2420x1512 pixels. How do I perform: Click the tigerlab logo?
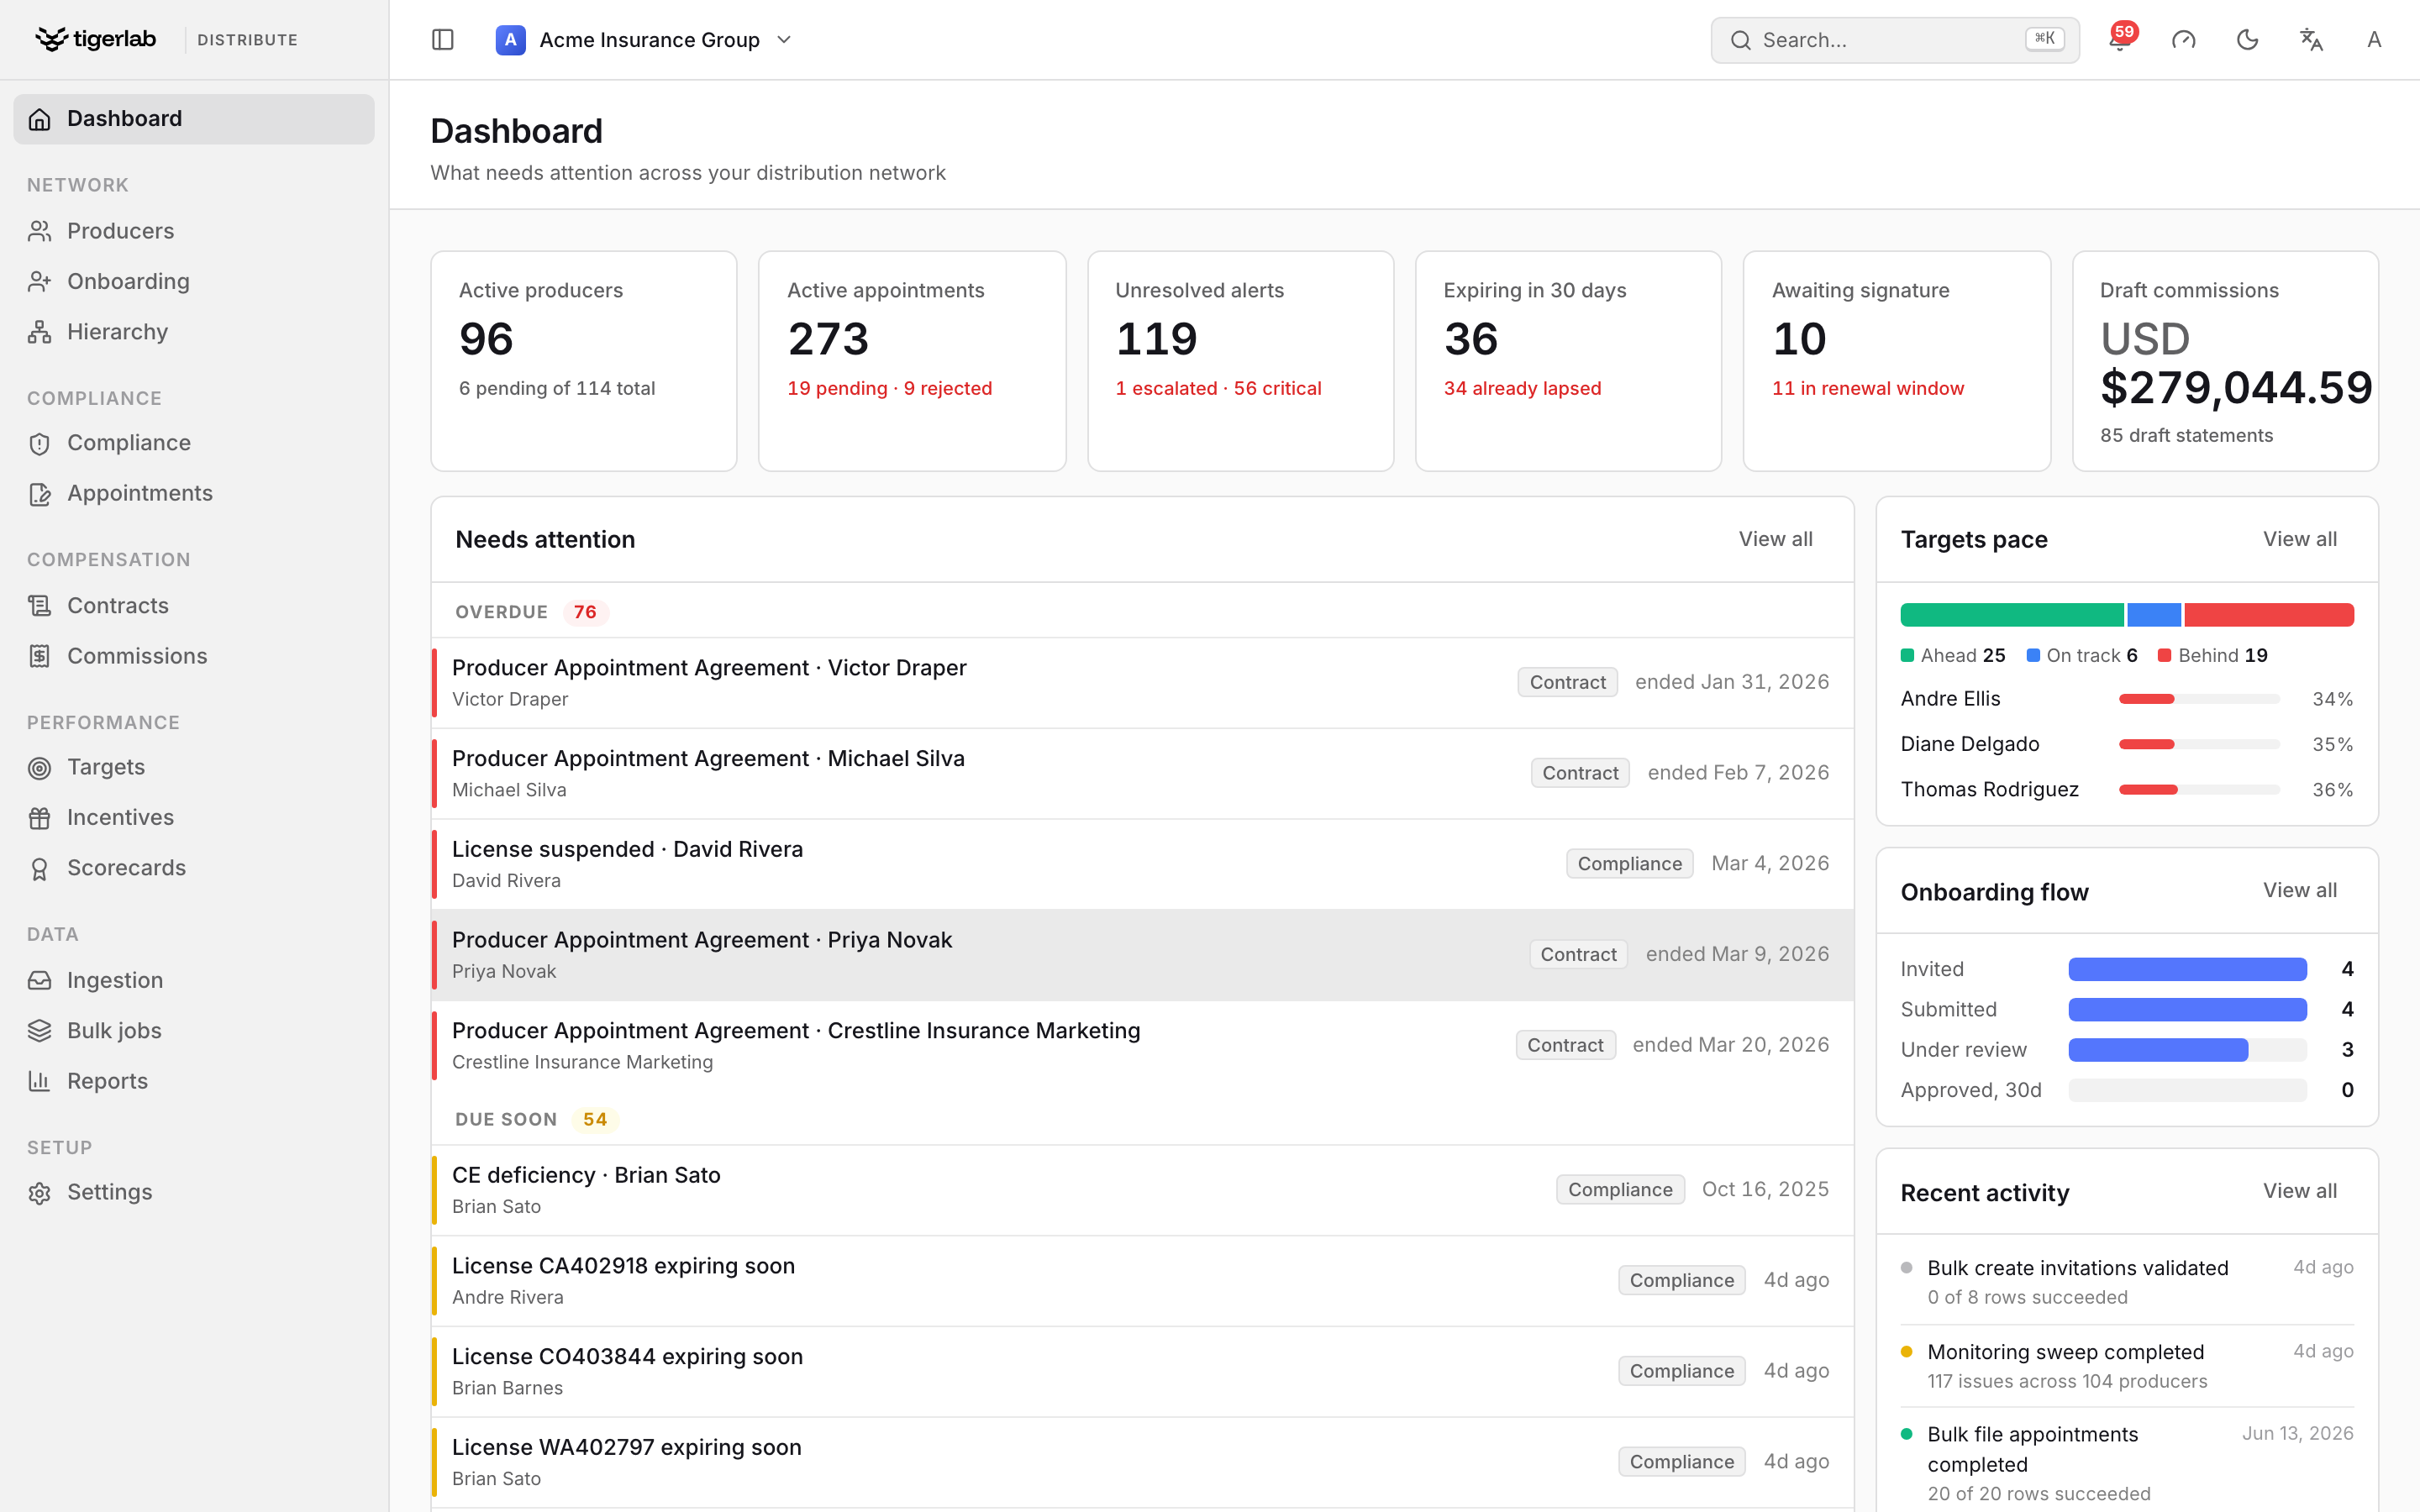coord(95,39)
